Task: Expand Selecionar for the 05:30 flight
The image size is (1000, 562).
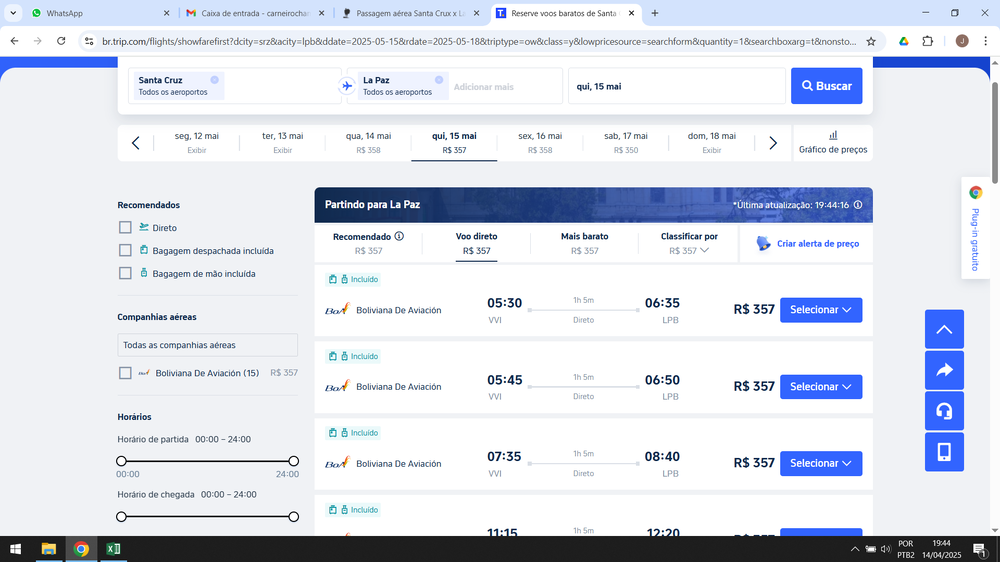Action: point(820,310)
